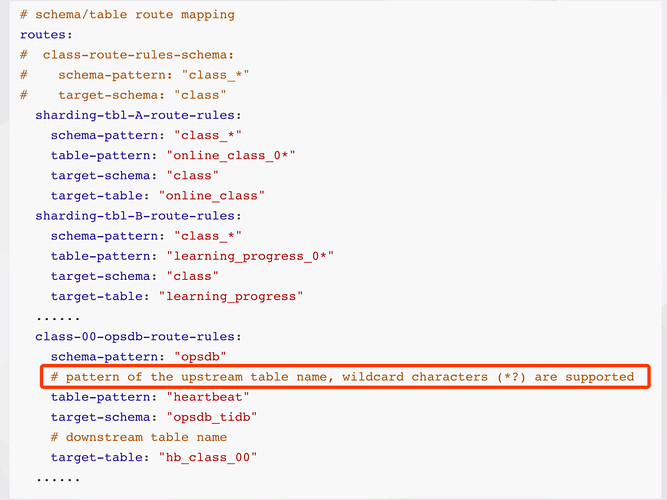Click the 'downstream table name' comment

pyautogui.click(x=139, y=437)
